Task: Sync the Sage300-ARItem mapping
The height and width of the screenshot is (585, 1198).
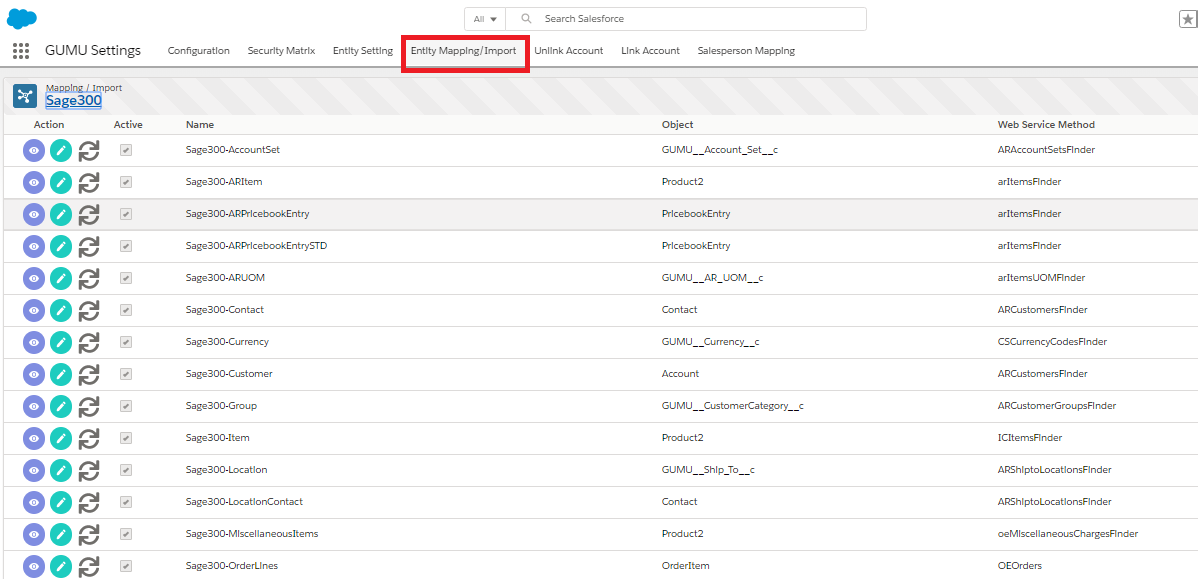Action: point(89,183)
